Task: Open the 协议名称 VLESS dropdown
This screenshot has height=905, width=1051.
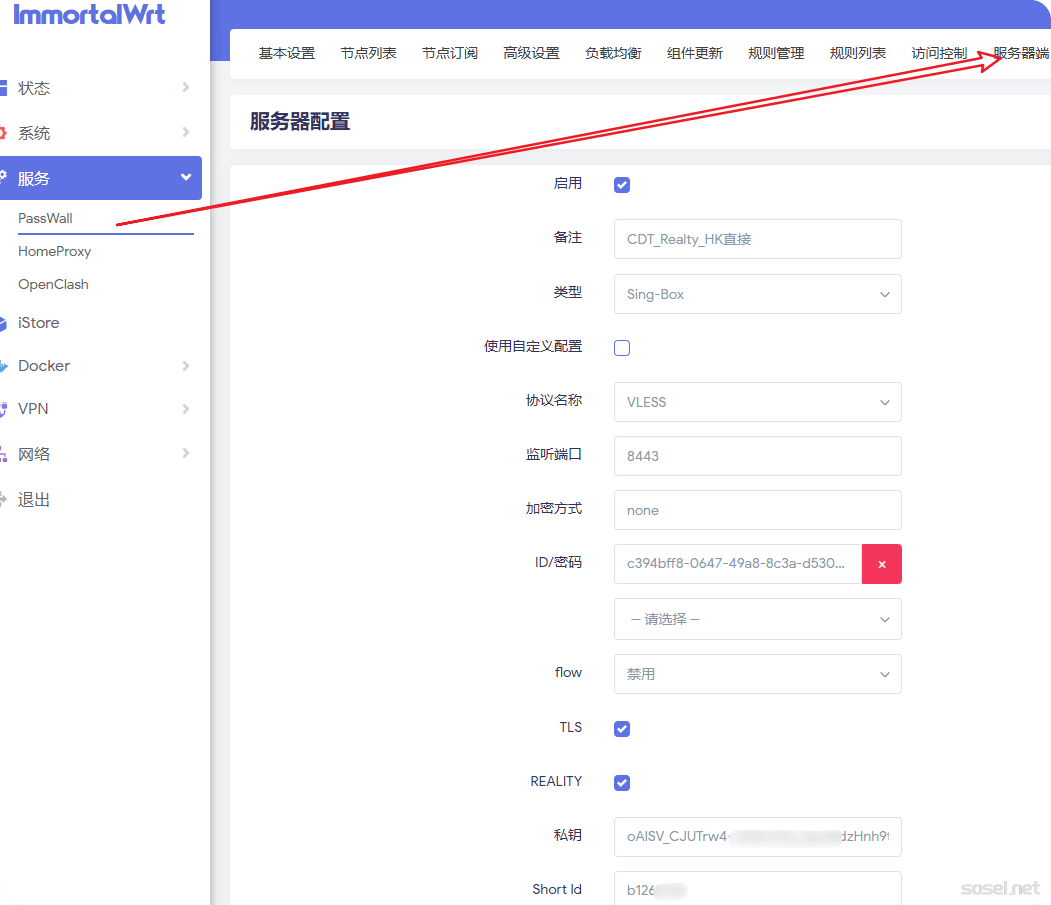Action: click(757, 402)
